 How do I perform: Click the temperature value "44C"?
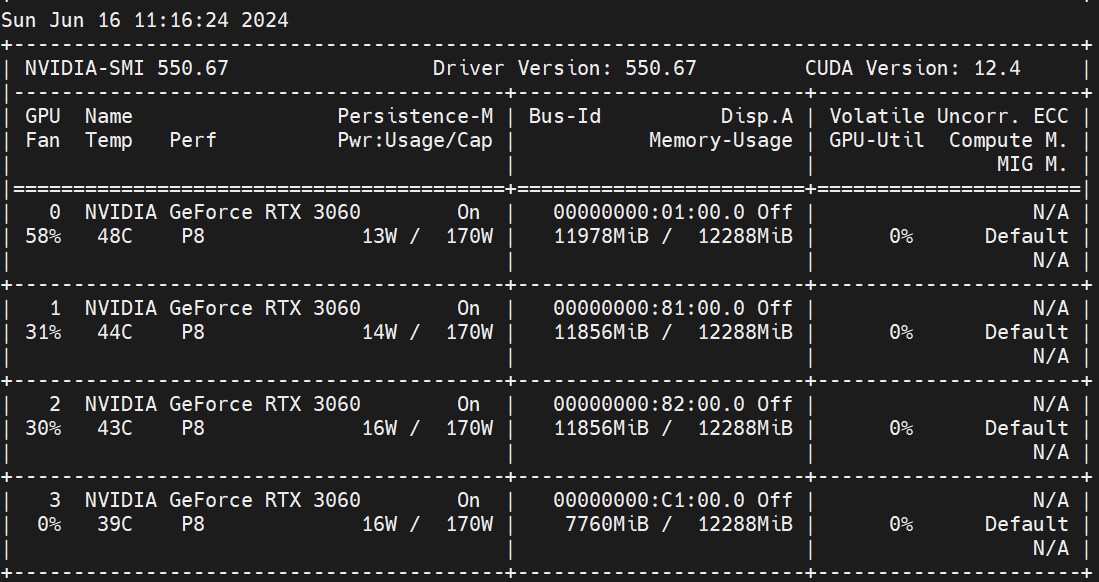tap(115, 332)
